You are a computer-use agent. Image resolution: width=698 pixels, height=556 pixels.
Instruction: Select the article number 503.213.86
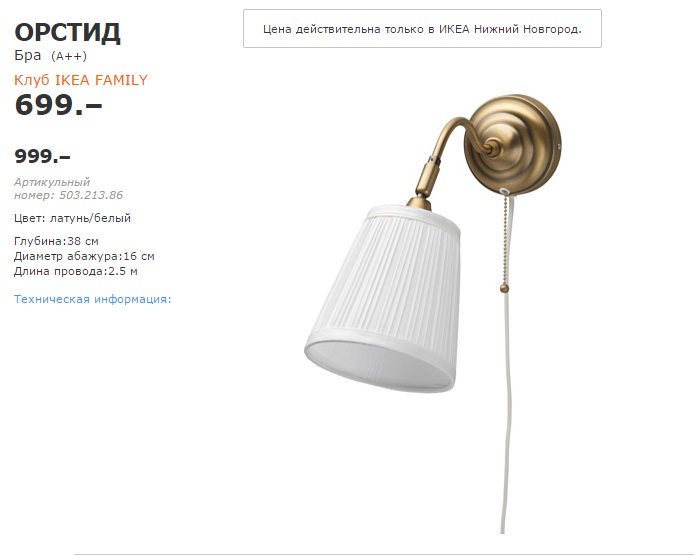coord(91,195)
